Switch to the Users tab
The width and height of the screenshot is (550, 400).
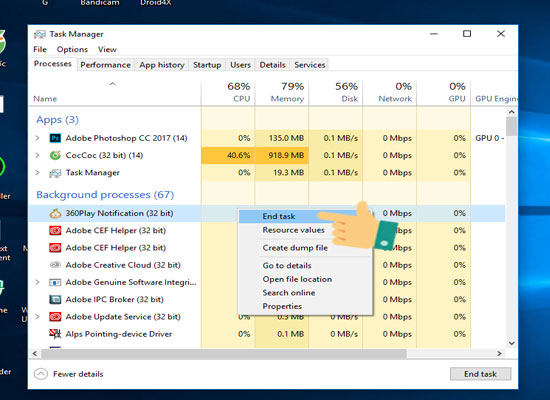240,65
